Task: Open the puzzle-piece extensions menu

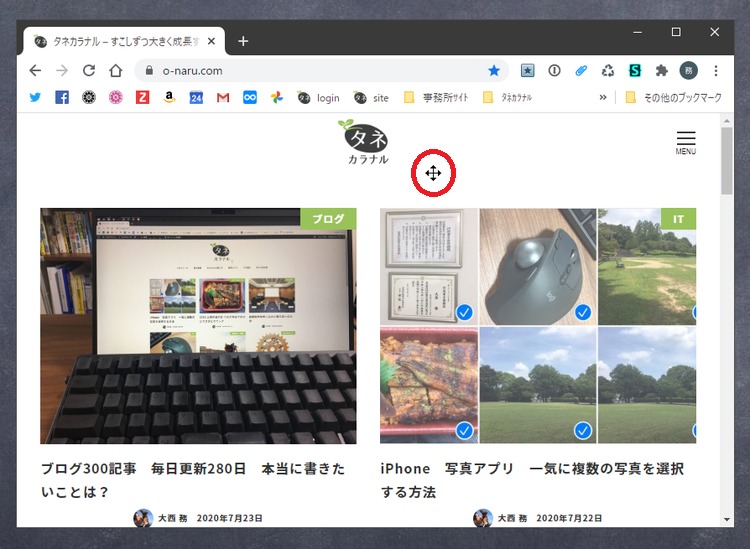Action: tap(662, 71)
